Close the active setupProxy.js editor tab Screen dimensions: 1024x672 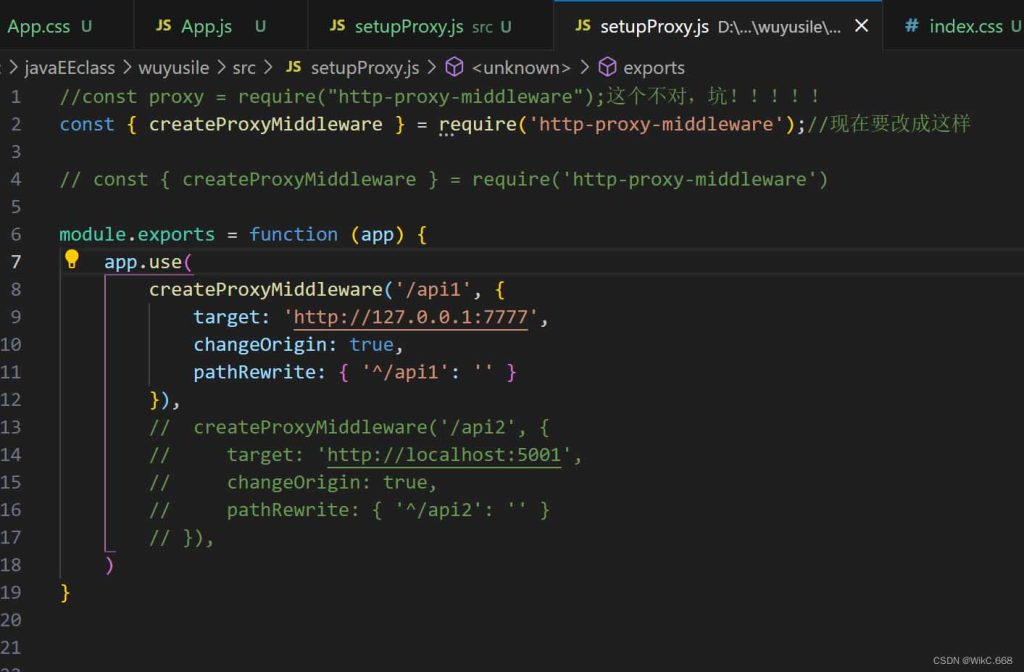click(x=861, y=26)
